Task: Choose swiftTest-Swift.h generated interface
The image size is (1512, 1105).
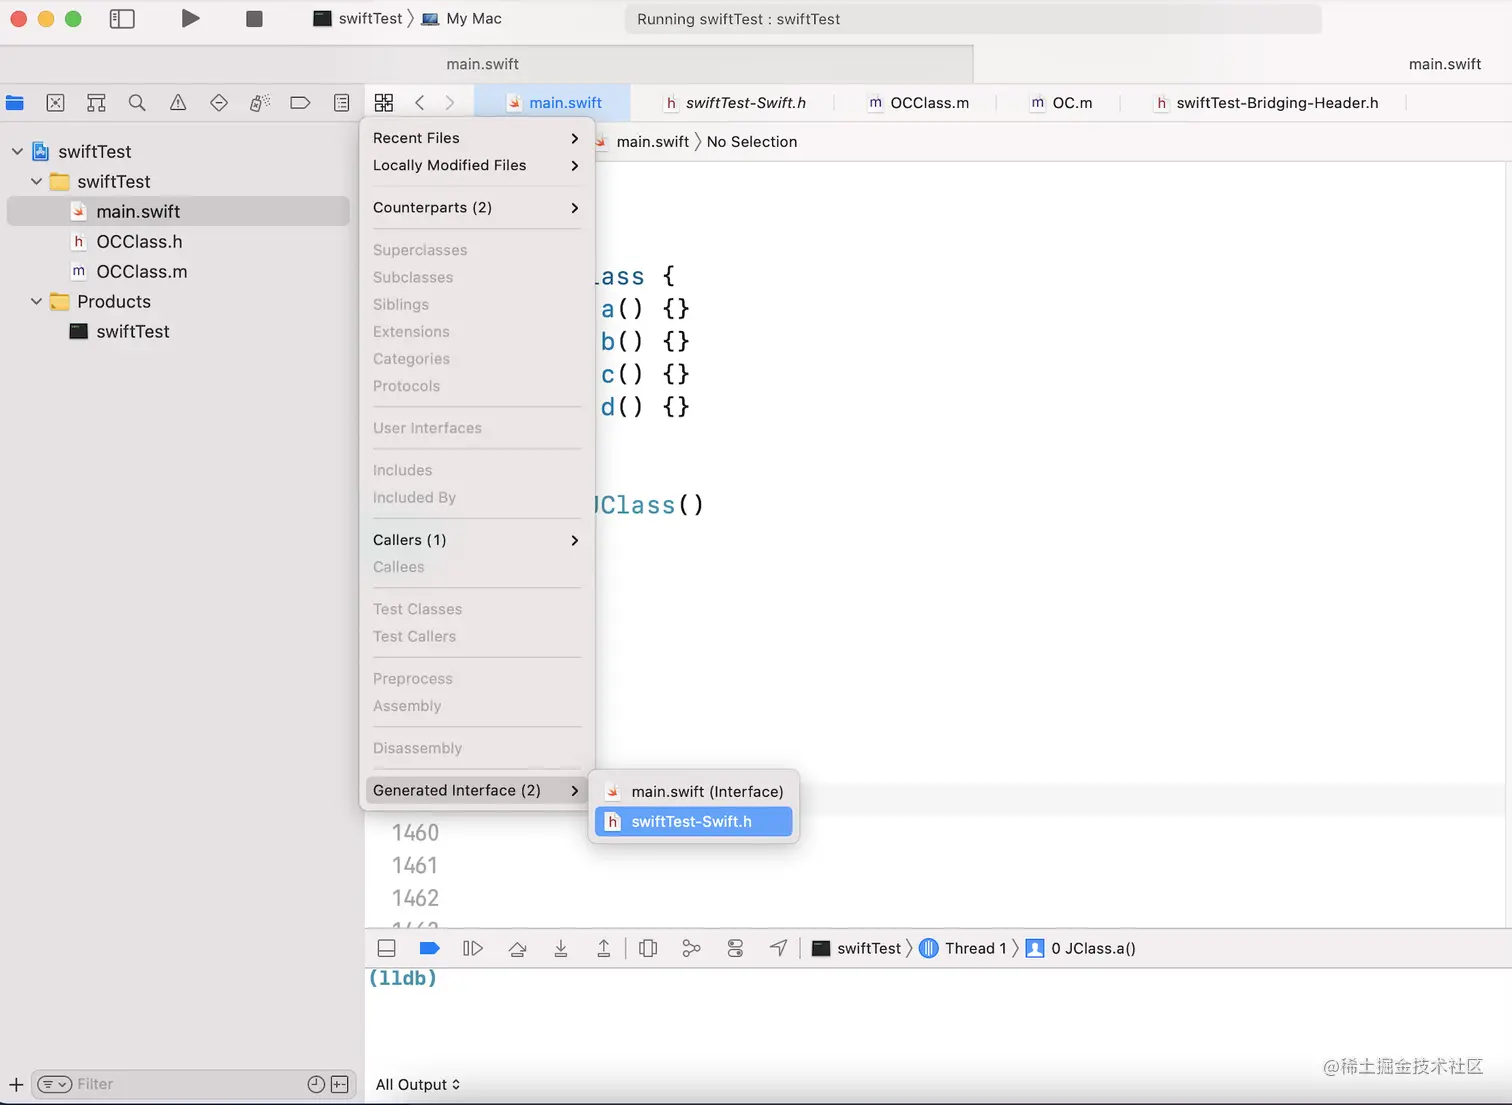Action: [694, 821]
